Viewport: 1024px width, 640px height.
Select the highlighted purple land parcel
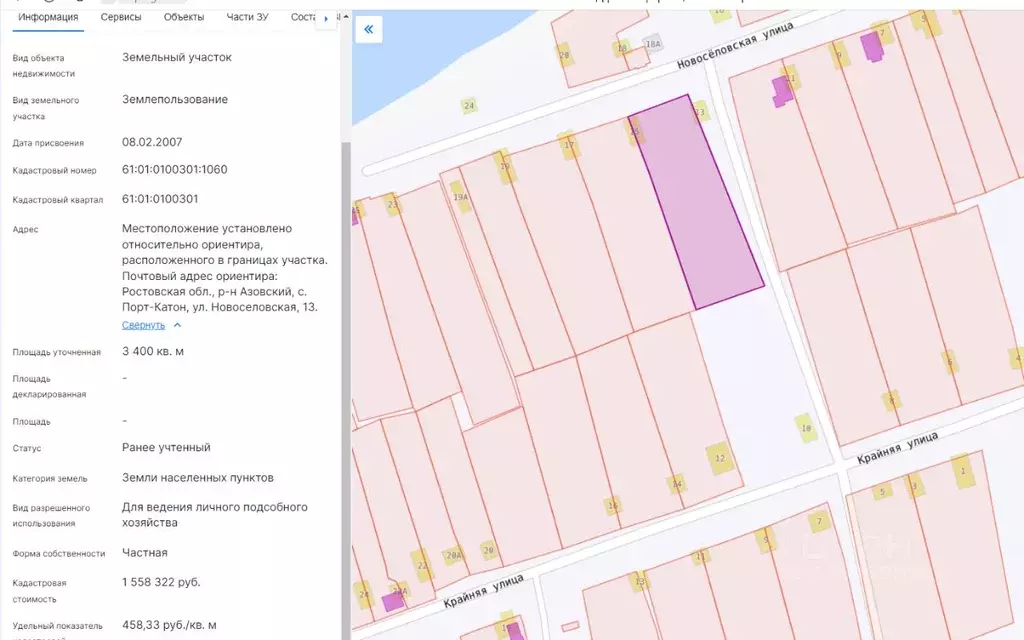tap(696, 201)
